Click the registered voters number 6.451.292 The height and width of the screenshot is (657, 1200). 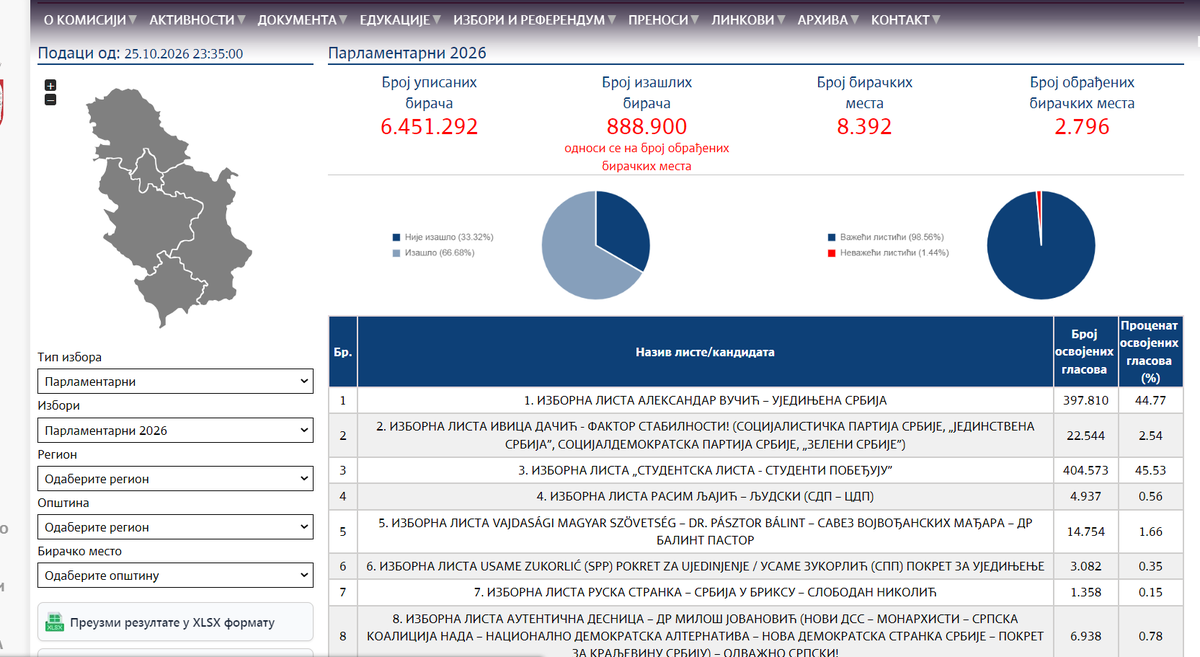tap(429, 127)
